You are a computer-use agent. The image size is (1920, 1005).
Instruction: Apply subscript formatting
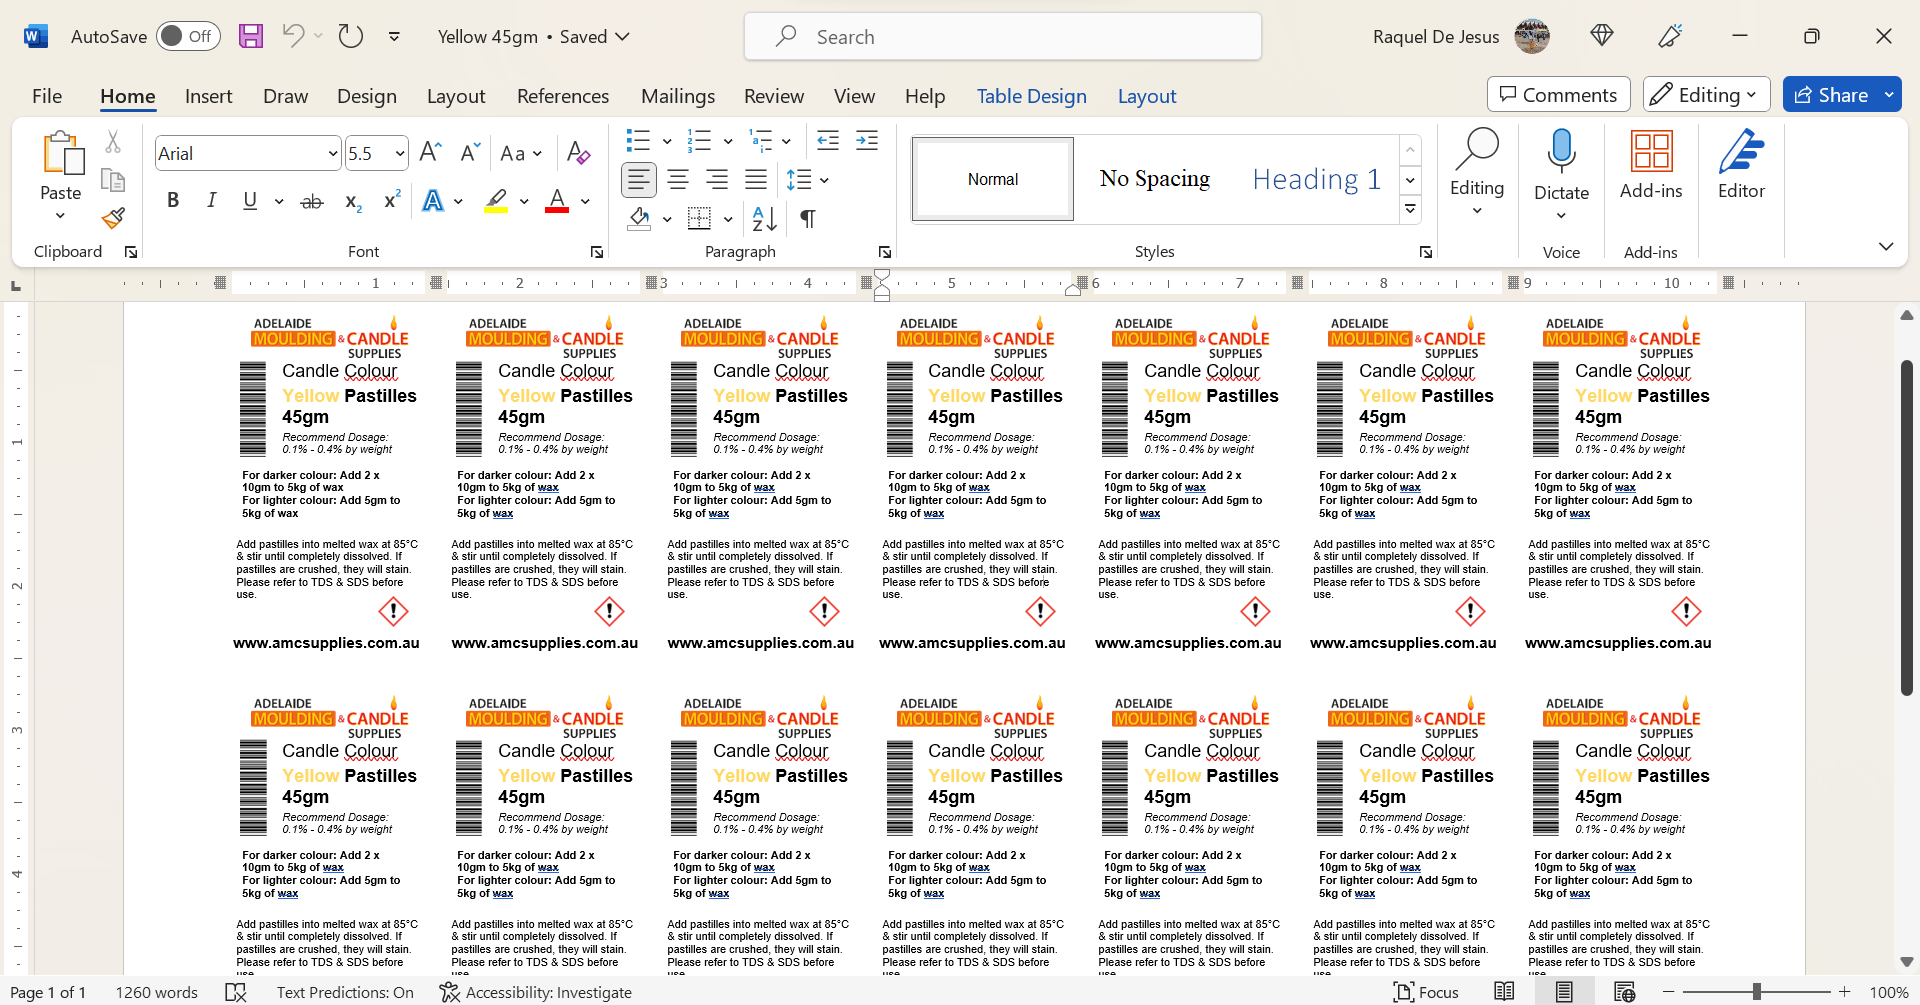(x=353, y=201)
